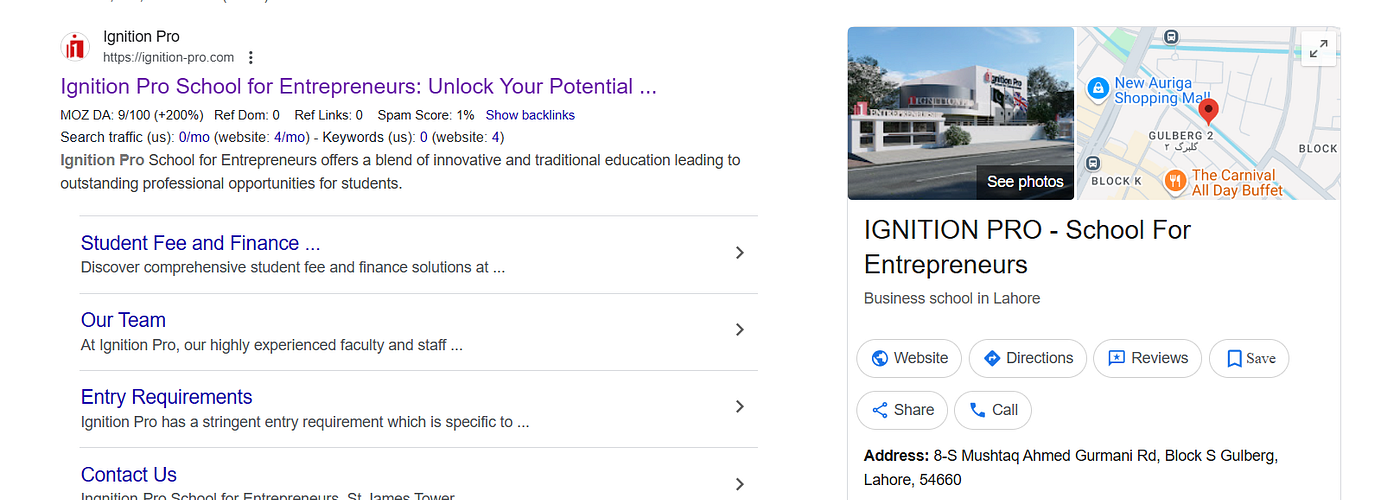Expand the Our Team result chevron
This screenshot has height=500, width=1400.
(739, 330)
